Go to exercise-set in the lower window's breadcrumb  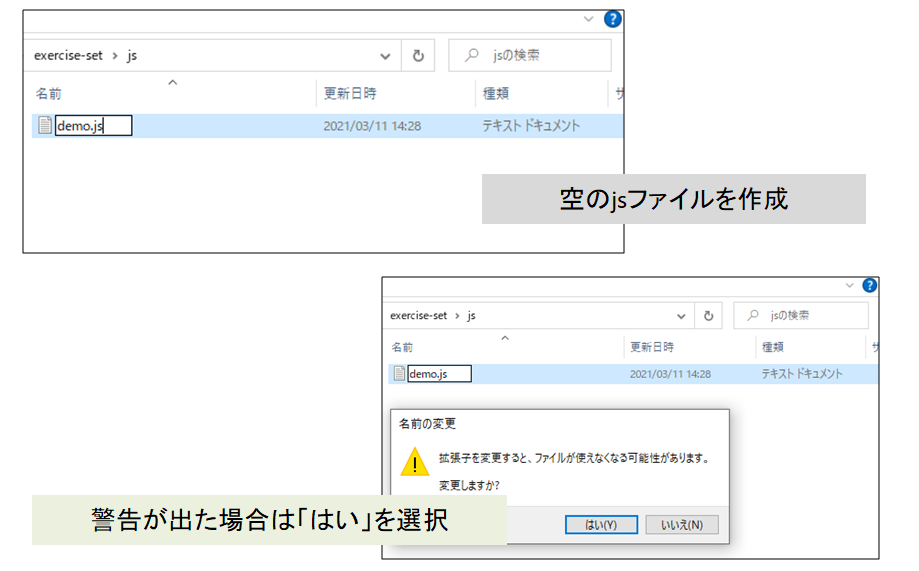tap(418, 315)
